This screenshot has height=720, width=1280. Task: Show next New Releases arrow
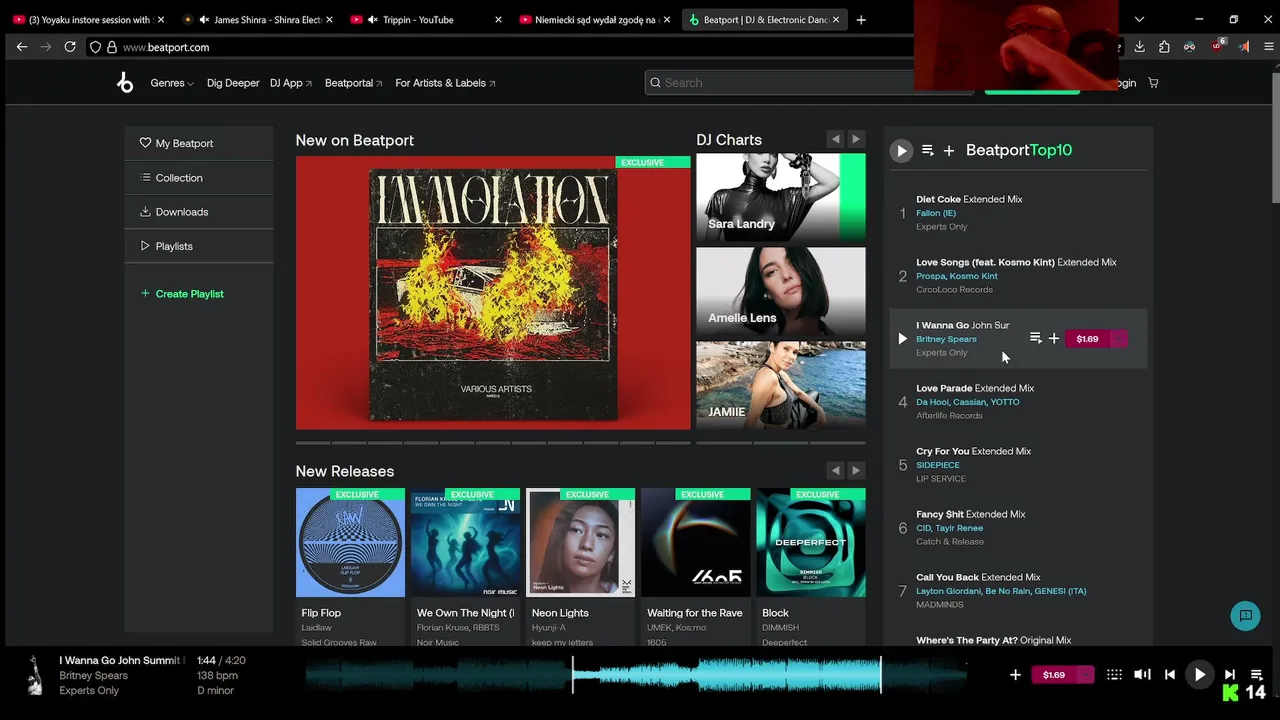point(855,470)
